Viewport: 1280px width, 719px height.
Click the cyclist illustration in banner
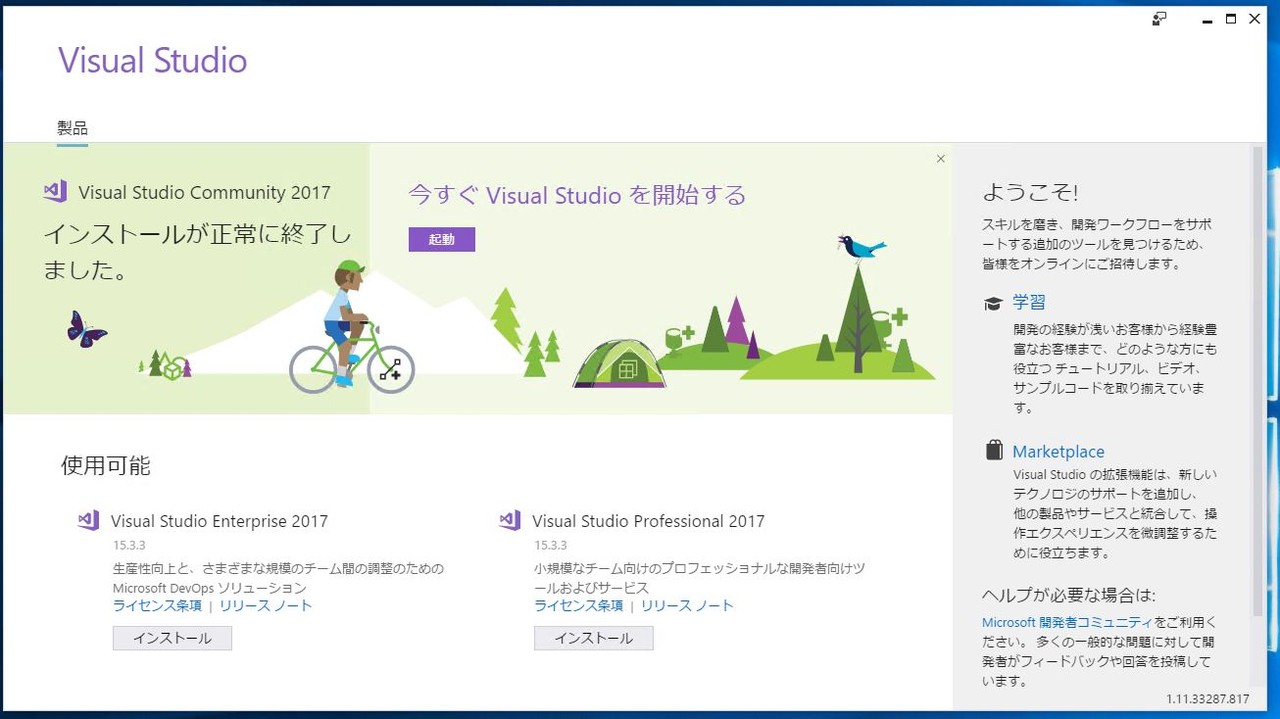point(352,327)
